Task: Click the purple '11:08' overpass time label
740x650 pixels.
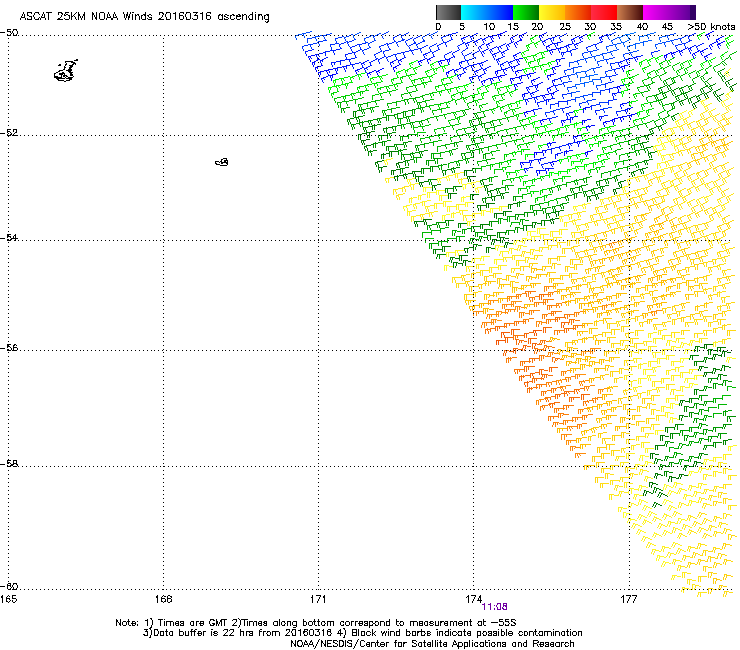Action: 494,607
